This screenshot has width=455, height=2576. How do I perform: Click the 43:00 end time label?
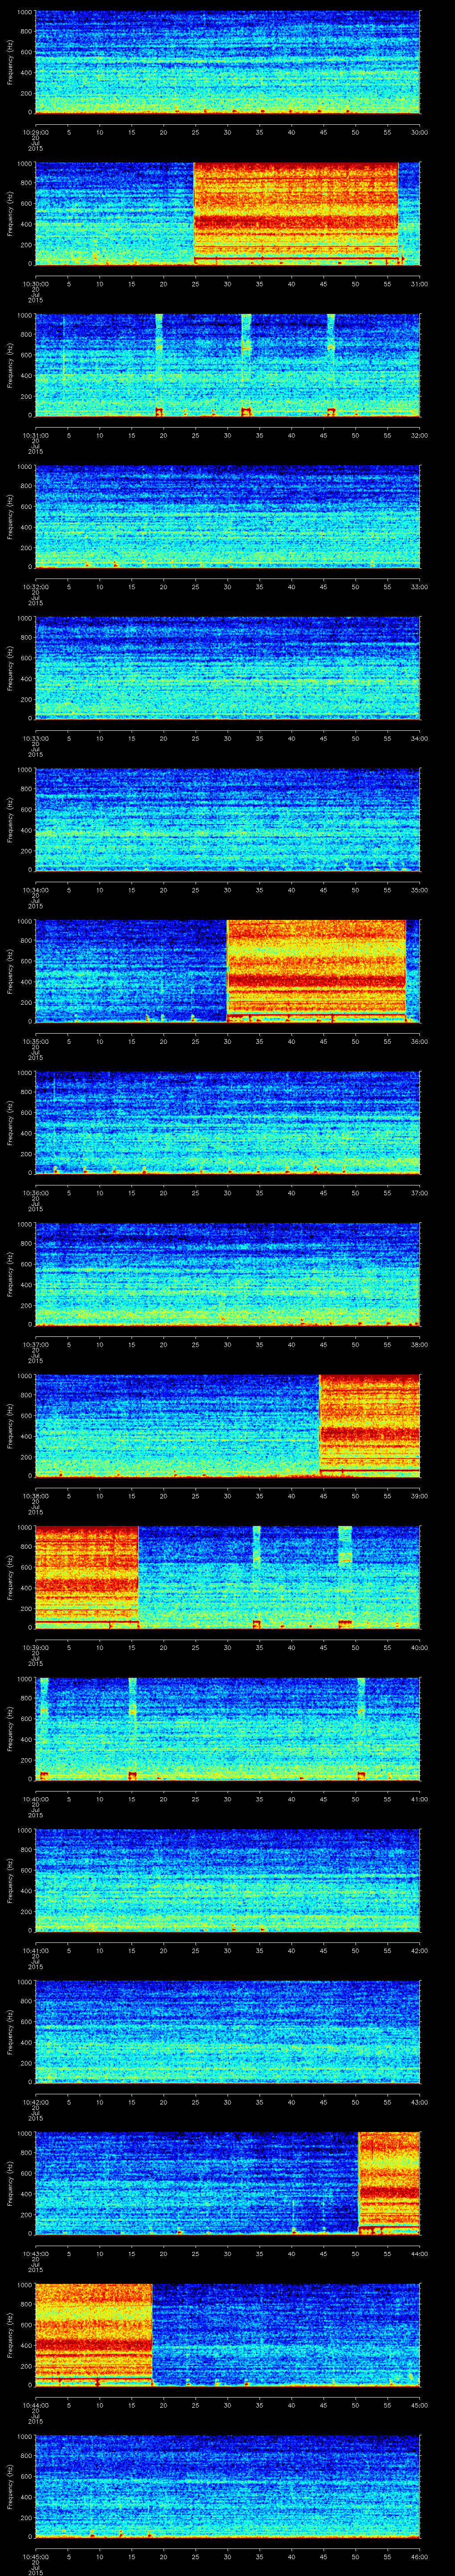(x=419, y=2101)
